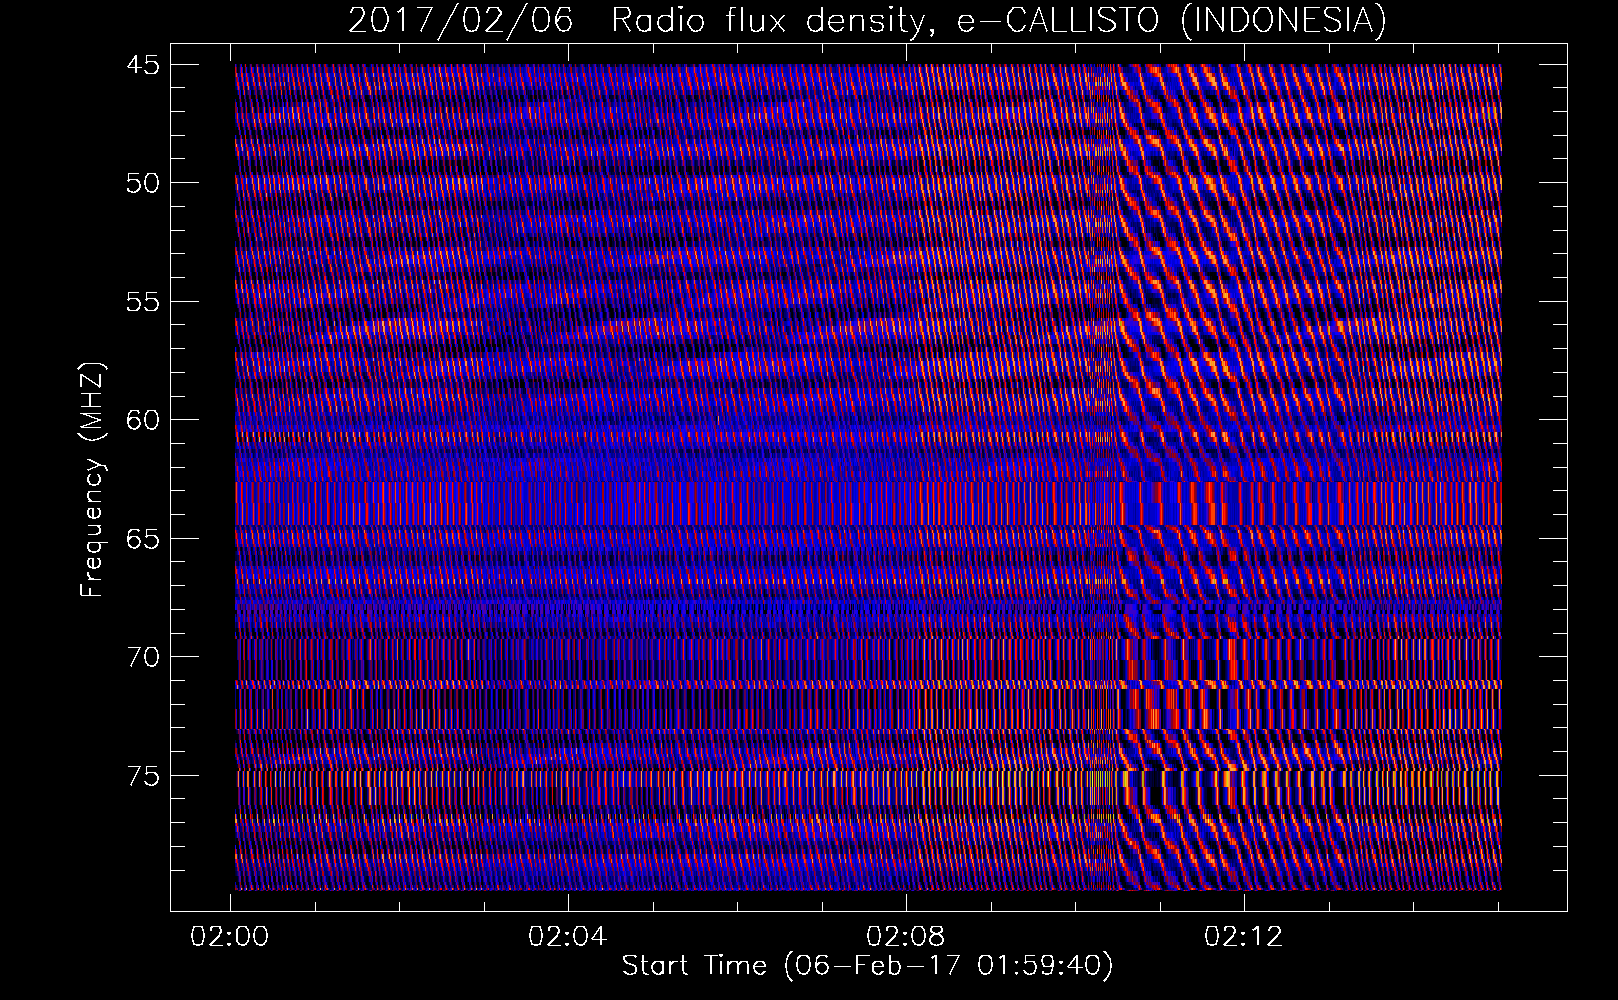The height and width of the screenshot is (1000, 1618).
Task: Click the 55 frequency tick label
Action: coord(142,301)
